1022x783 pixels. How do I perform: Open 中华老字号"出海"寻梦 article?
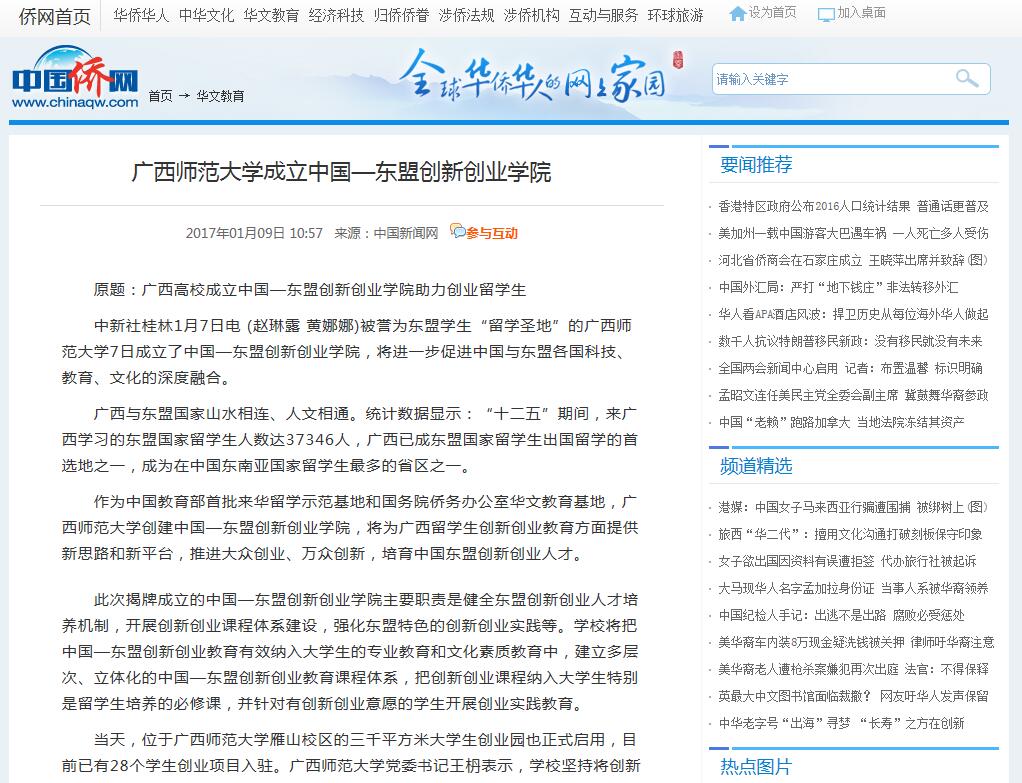click(x=841, y=723)
